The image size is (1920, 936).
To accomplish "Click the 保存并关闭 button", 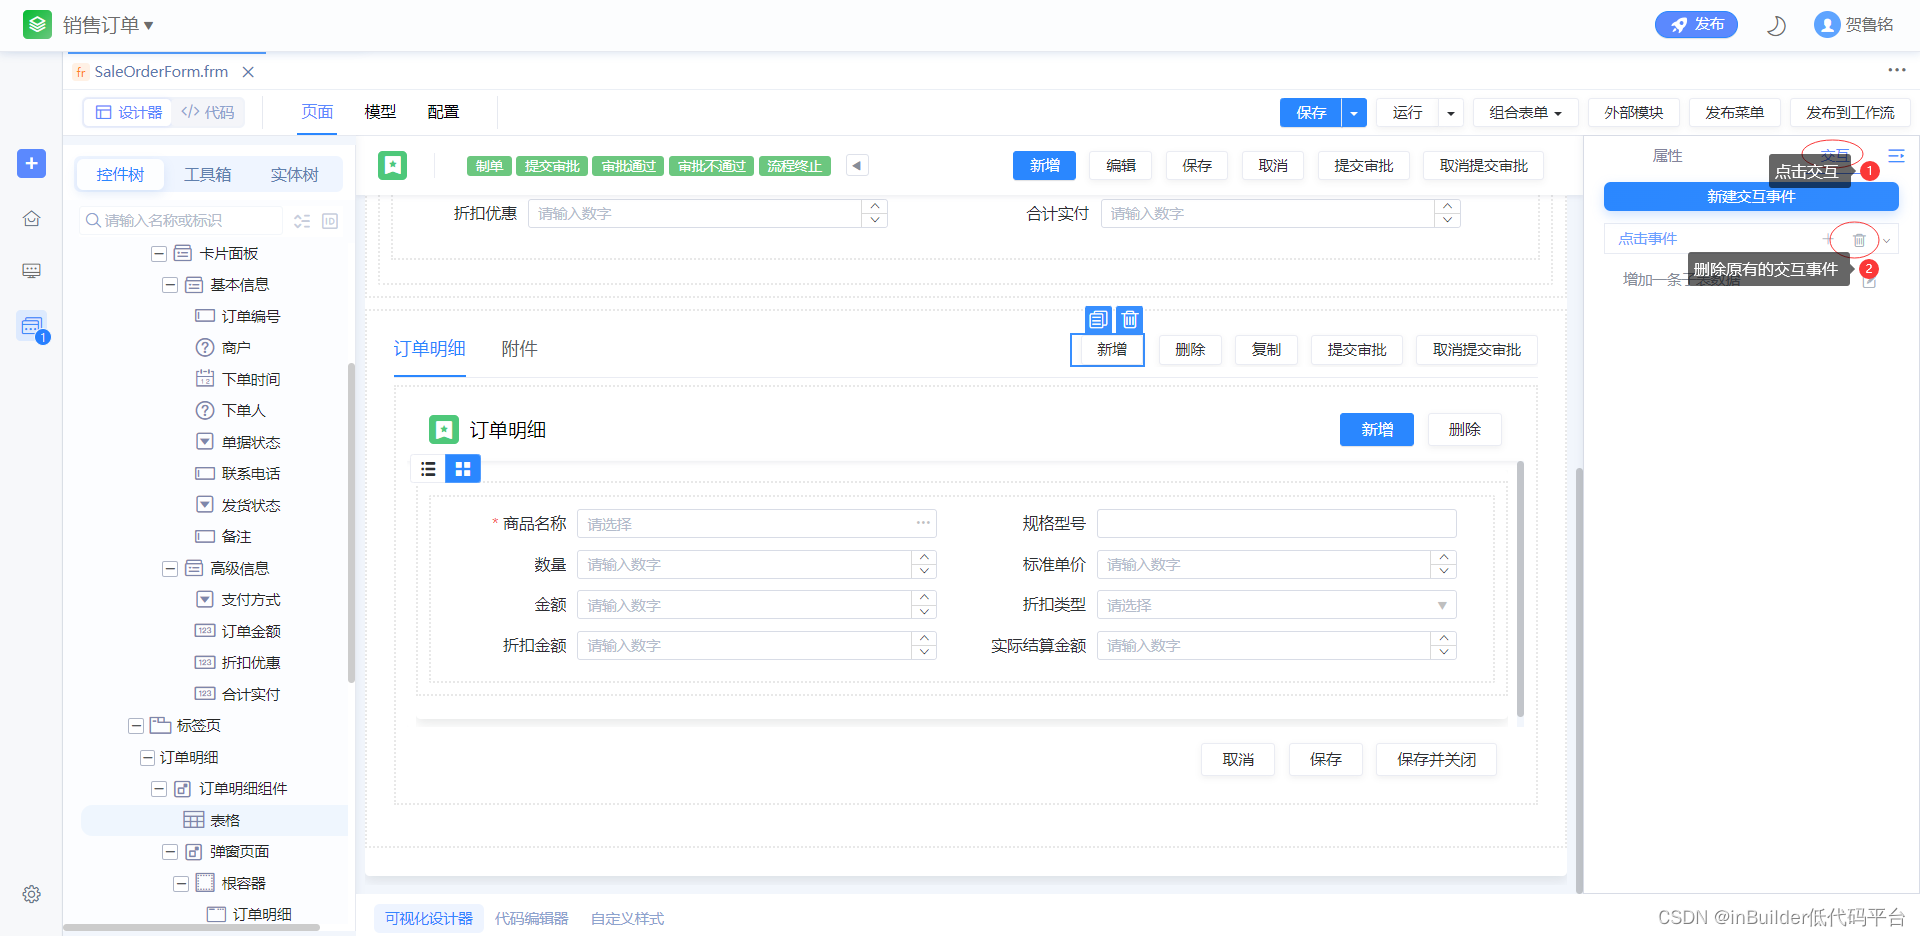I will point(1436,759).
